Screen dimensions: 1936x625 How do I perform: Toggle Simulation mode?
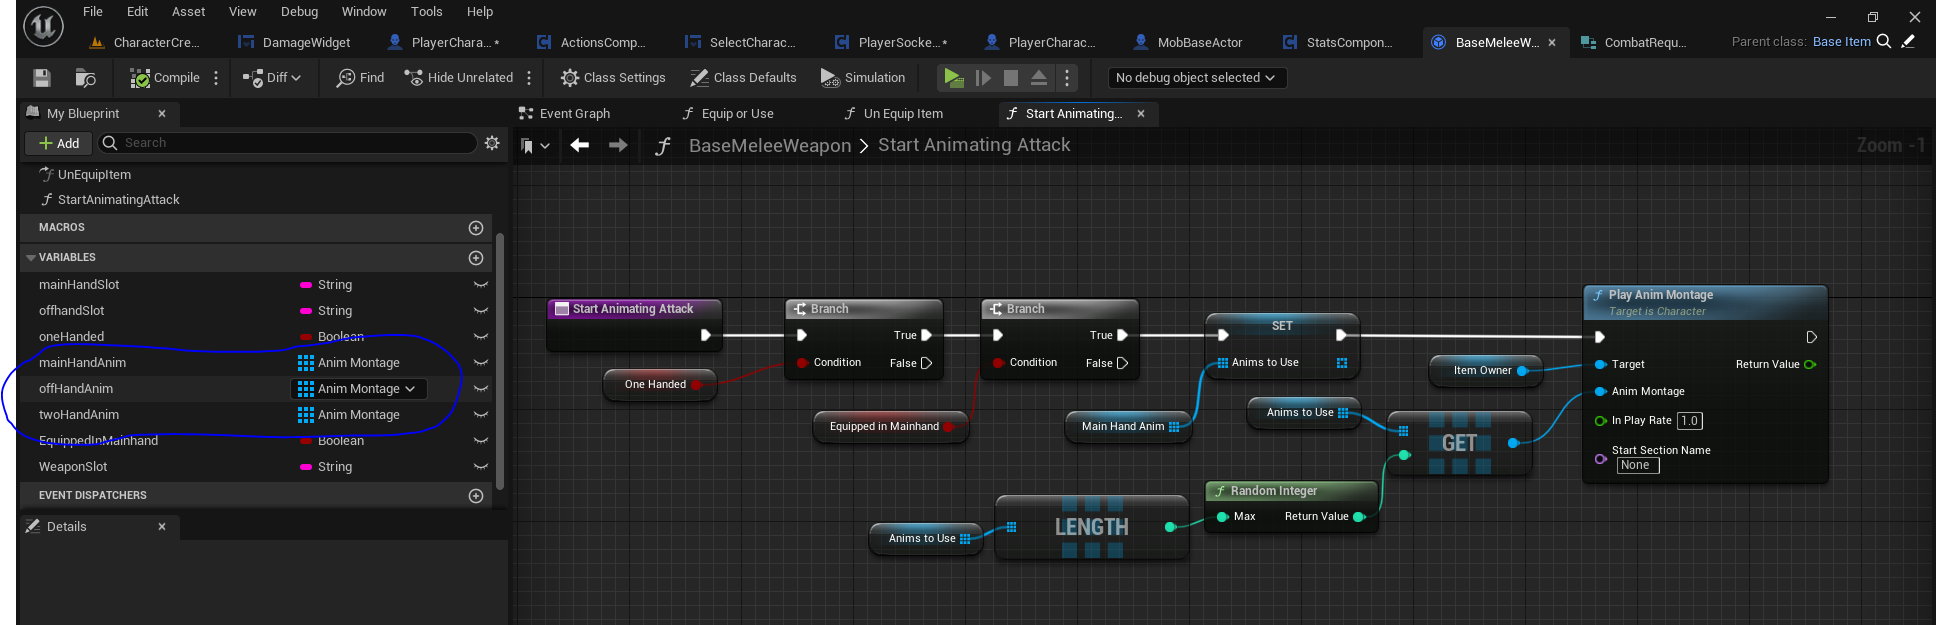pos(862,78)
